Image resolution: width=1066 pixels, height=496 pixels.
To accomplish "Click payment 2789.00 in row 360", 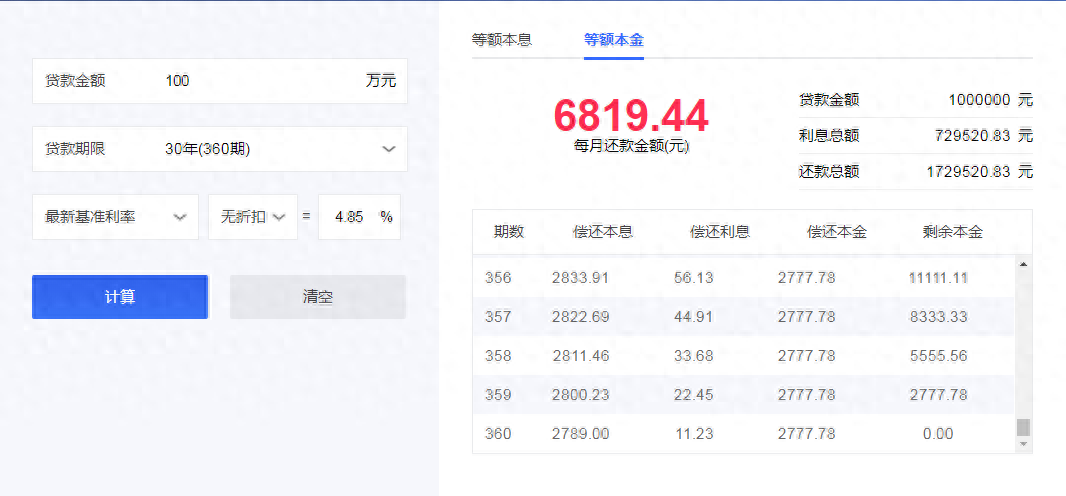I will click(x=581, y=433).
